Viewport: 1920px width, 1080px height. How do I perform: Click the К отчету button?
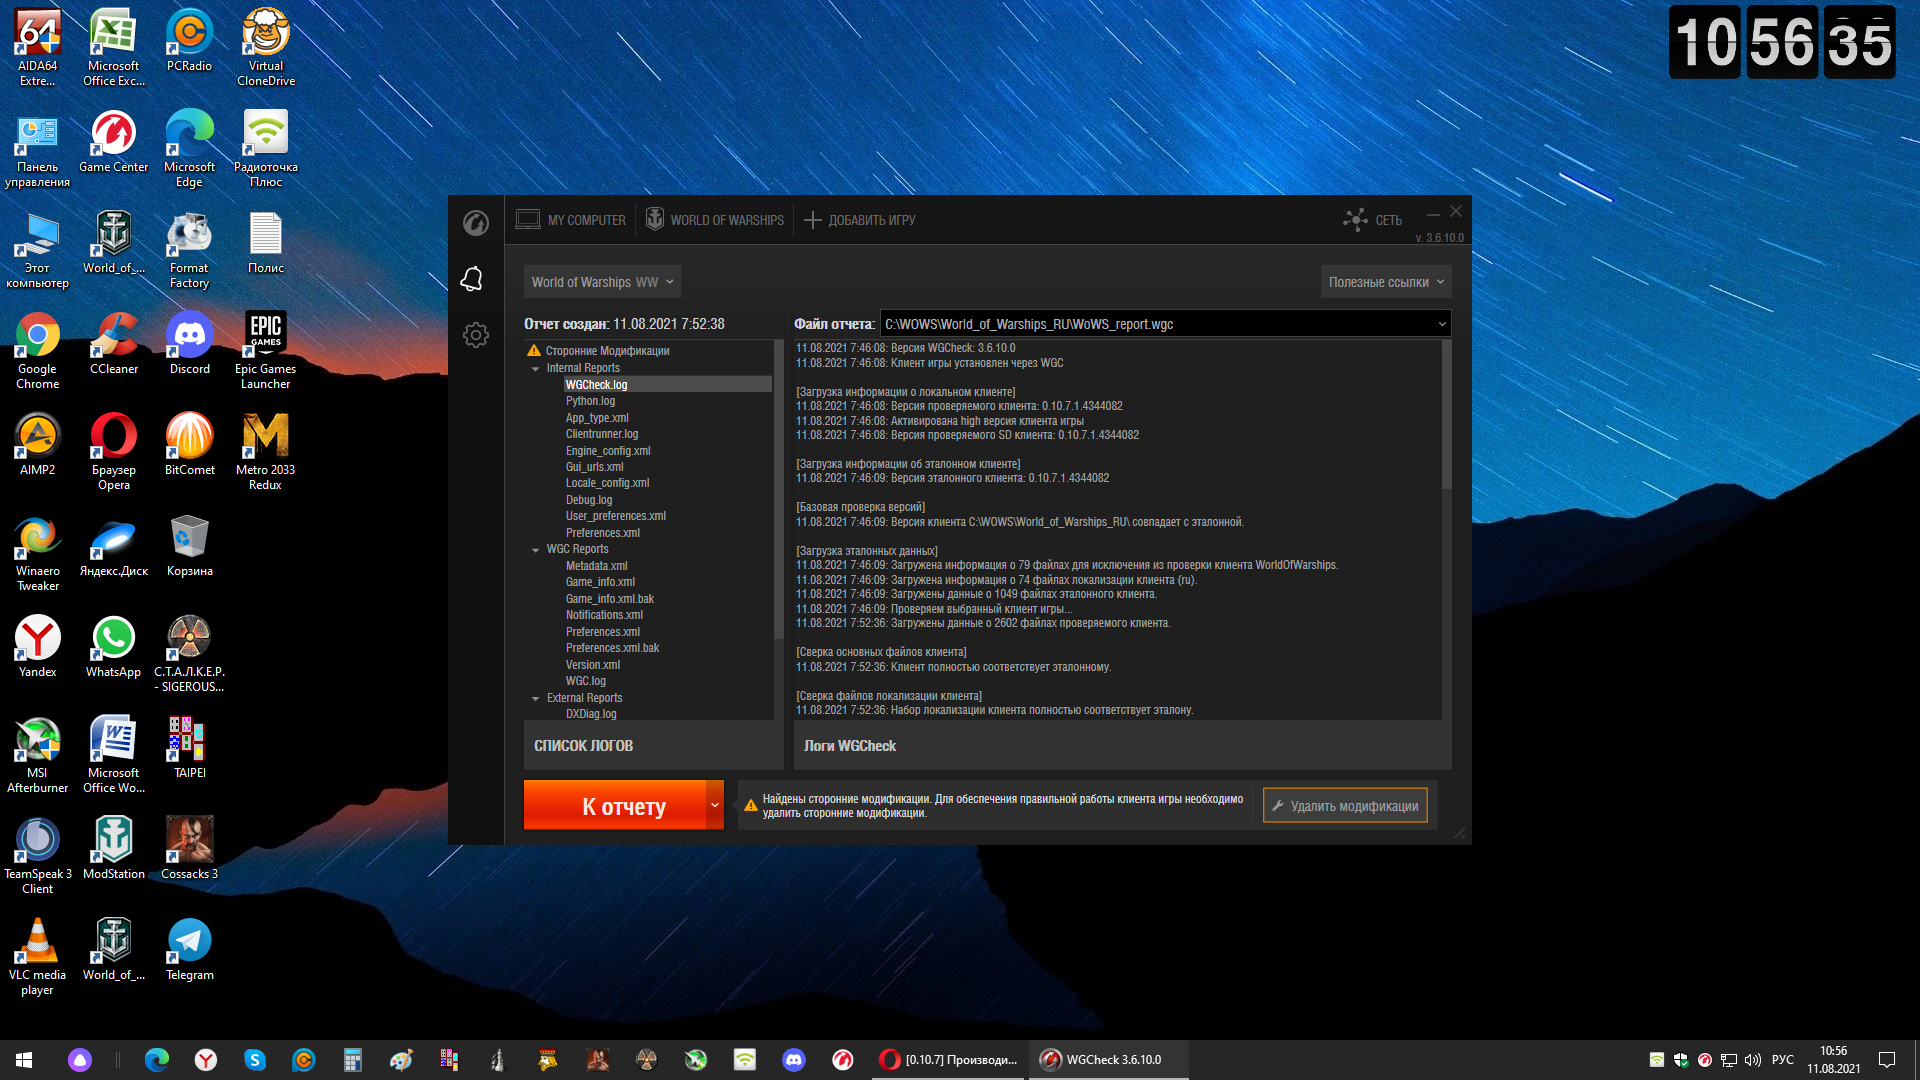pos(615,805)
